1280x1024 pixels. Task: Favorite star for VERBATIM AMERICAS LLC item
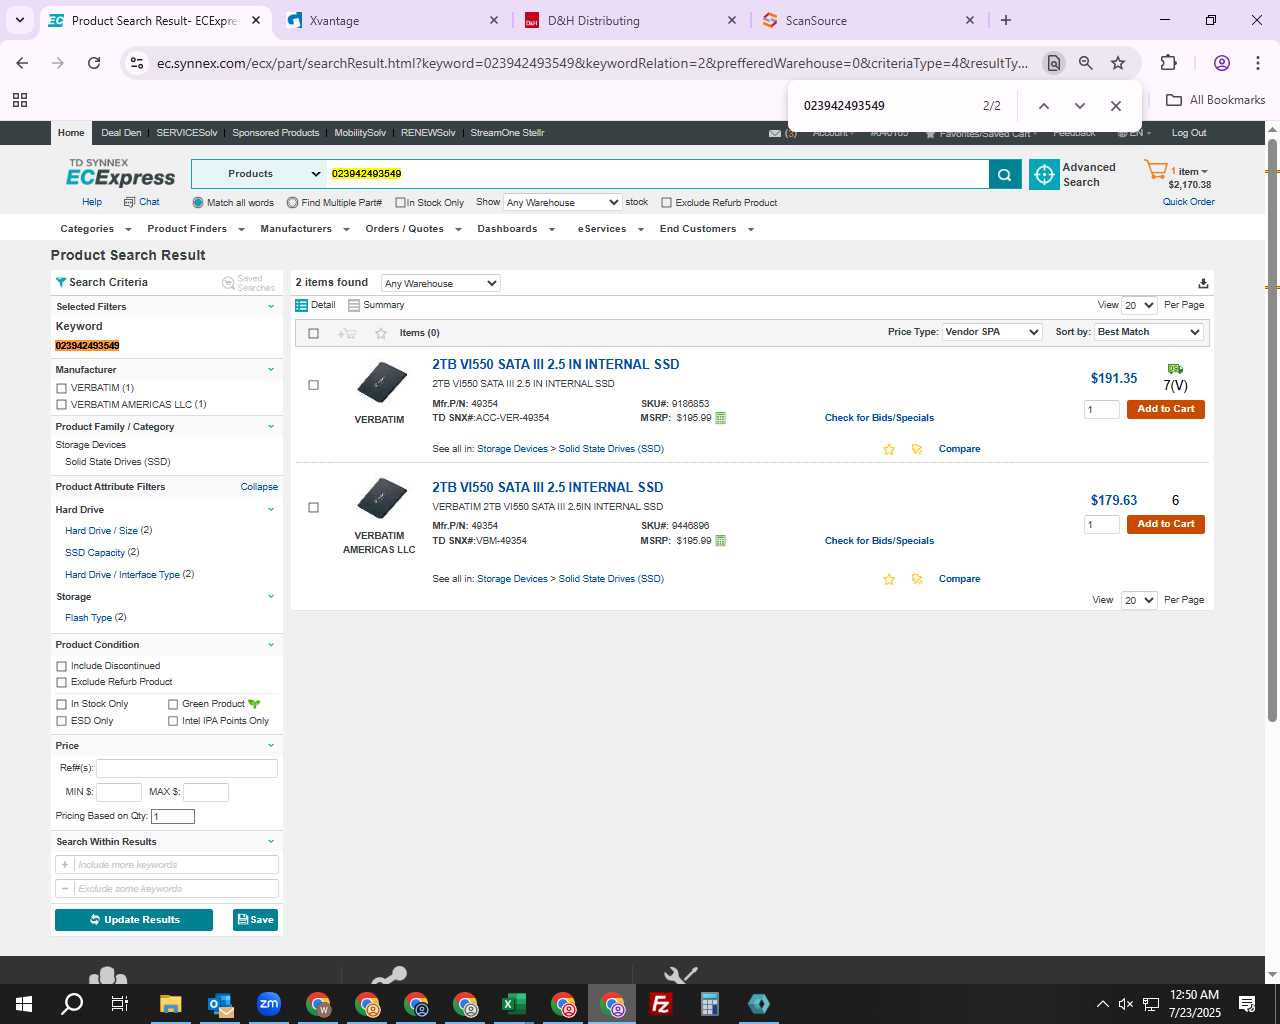(889, 579)
